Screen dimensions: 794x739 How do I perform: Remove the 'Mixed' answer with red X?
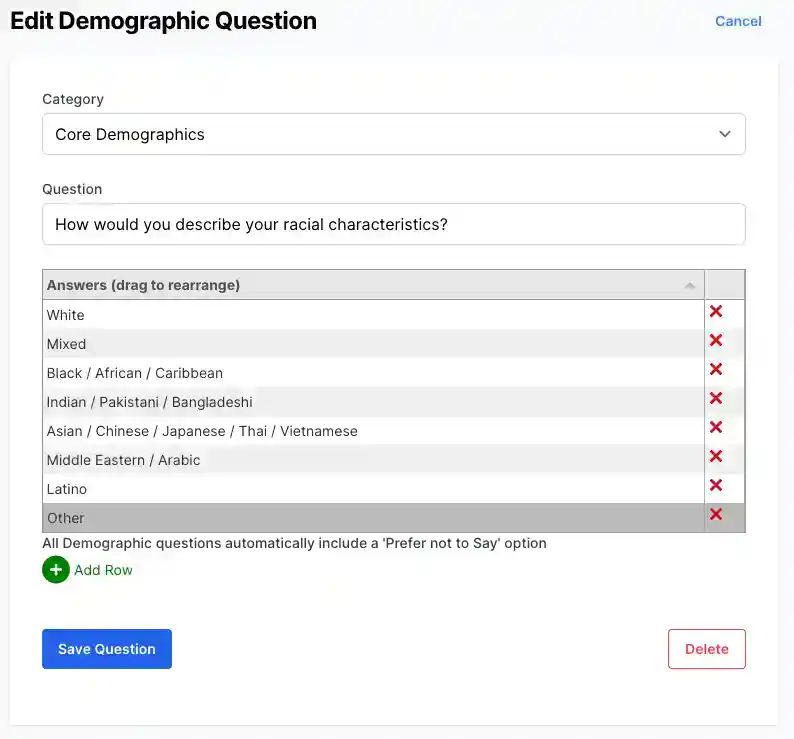click(716, 341)
